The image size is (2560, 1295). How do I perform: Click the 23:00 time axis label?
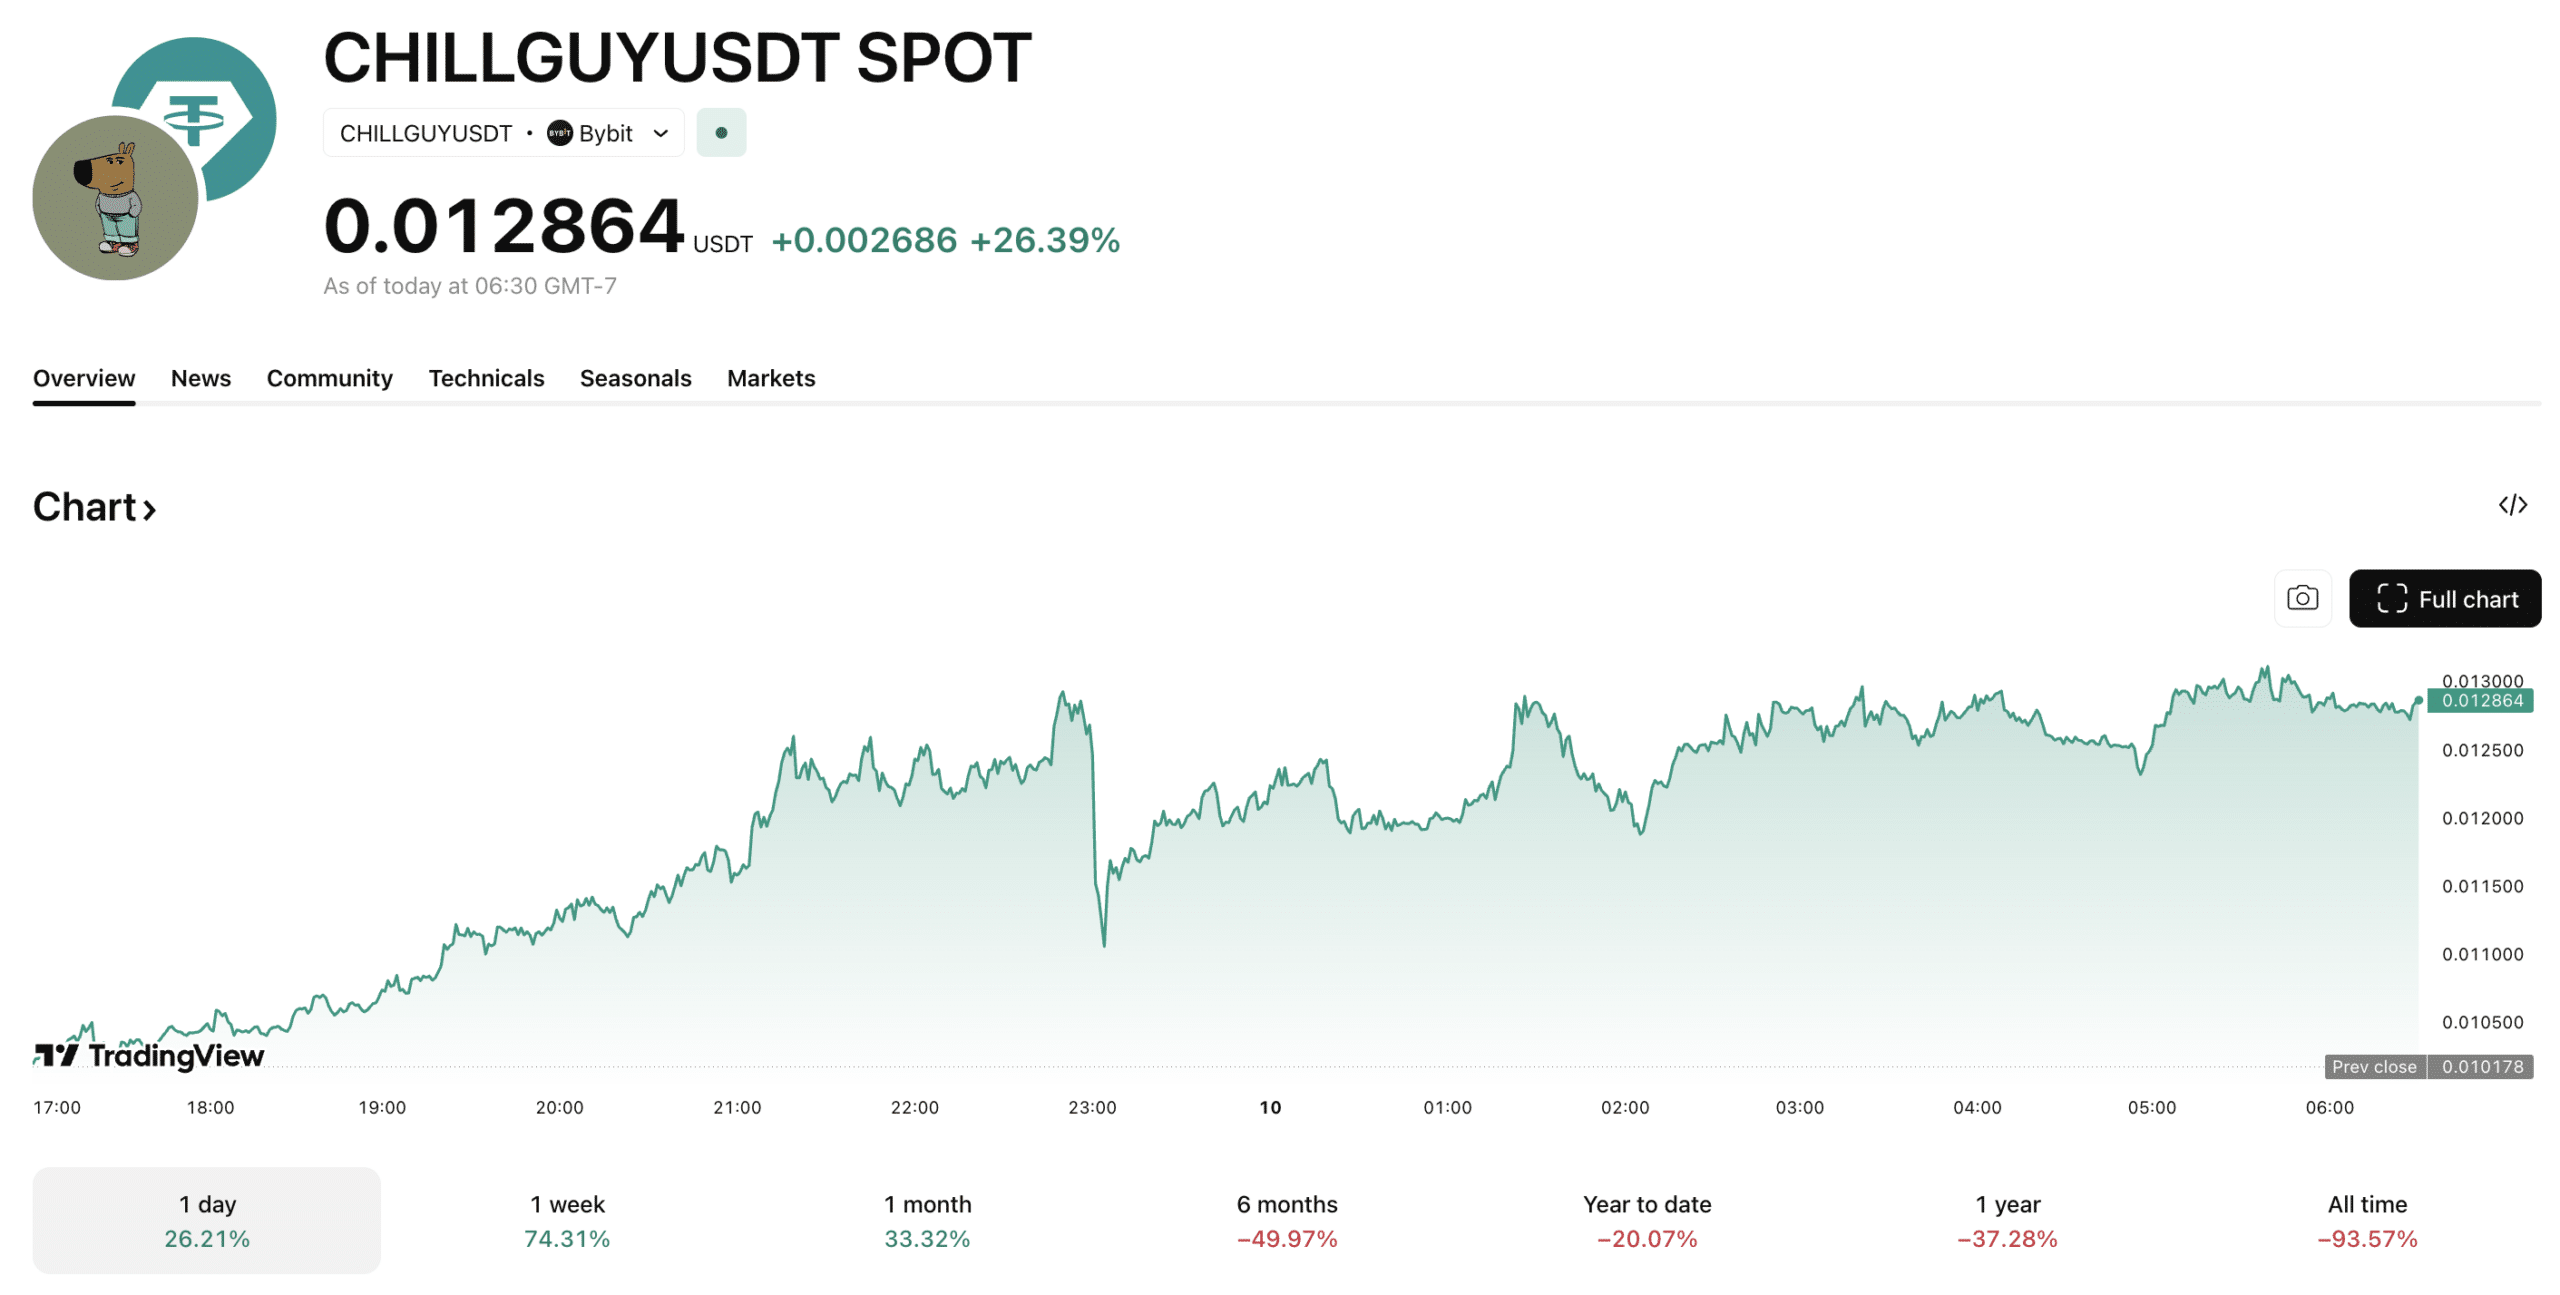(1092, 1107)
